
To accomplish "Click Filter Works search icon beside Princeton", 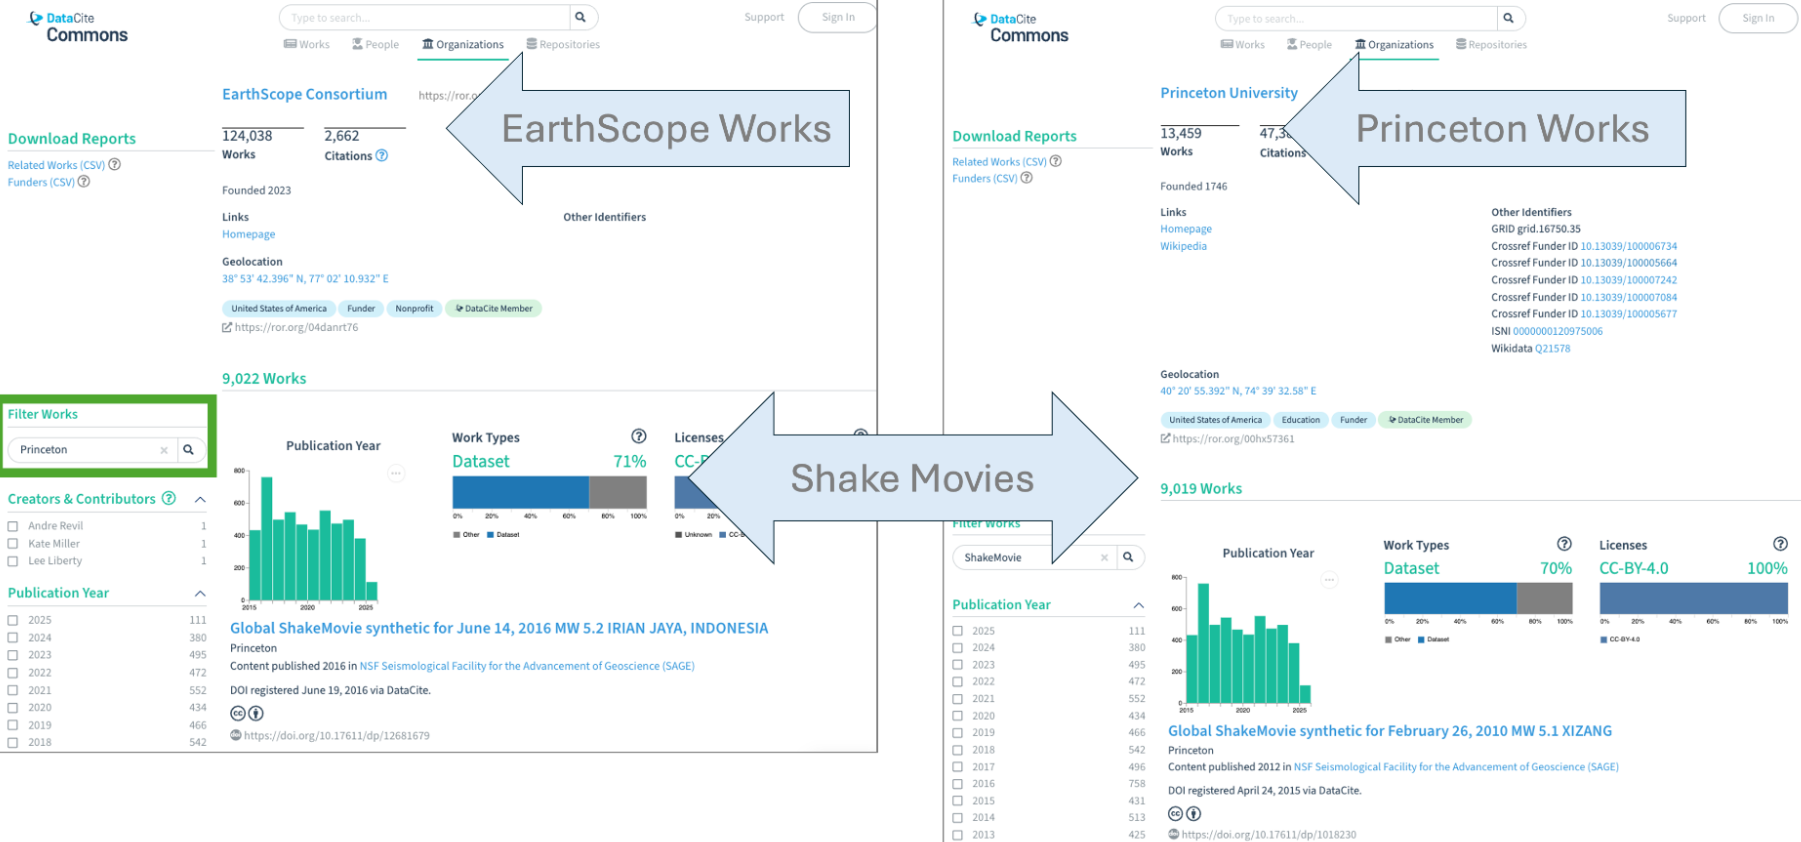I will (188, 450).
